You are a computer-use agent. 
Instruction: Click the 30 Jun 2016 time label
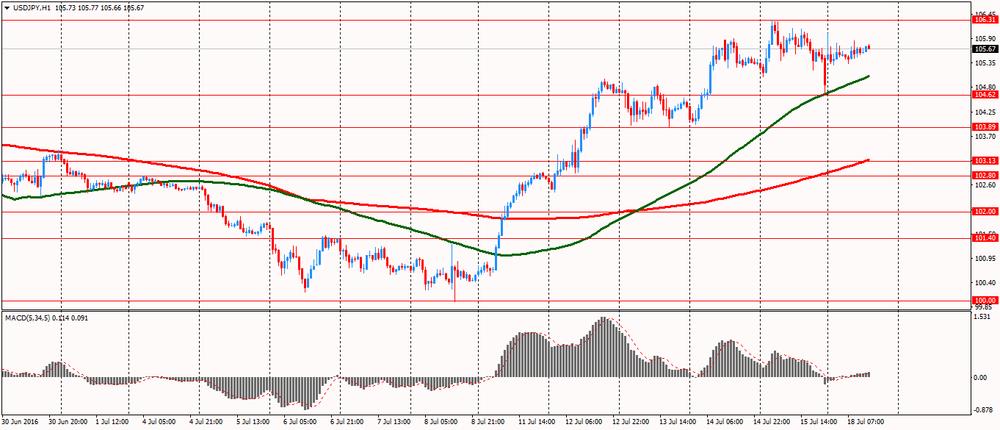point(20,422)
